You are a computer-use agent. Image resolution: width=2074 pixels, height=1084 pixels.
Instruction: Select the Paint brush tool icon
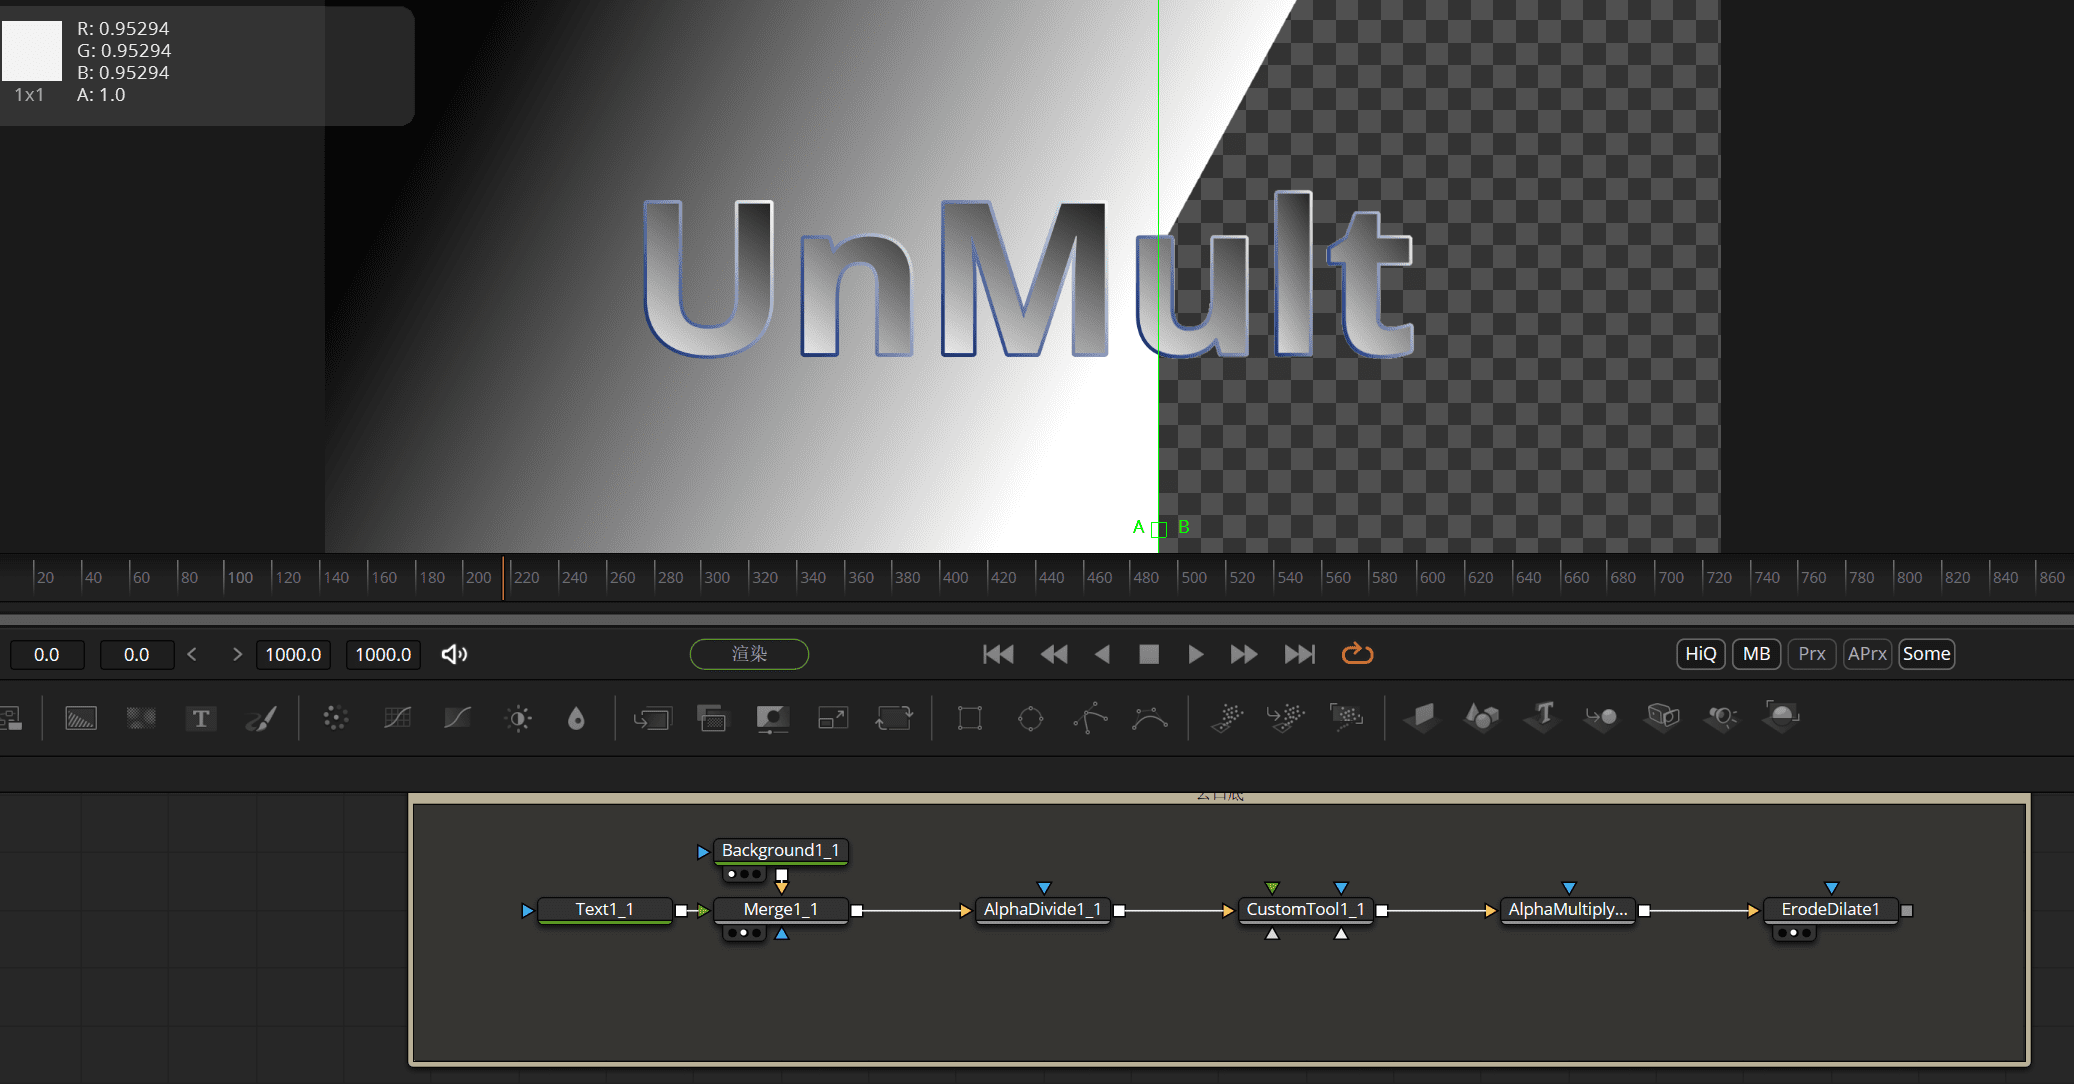point(261,718)
